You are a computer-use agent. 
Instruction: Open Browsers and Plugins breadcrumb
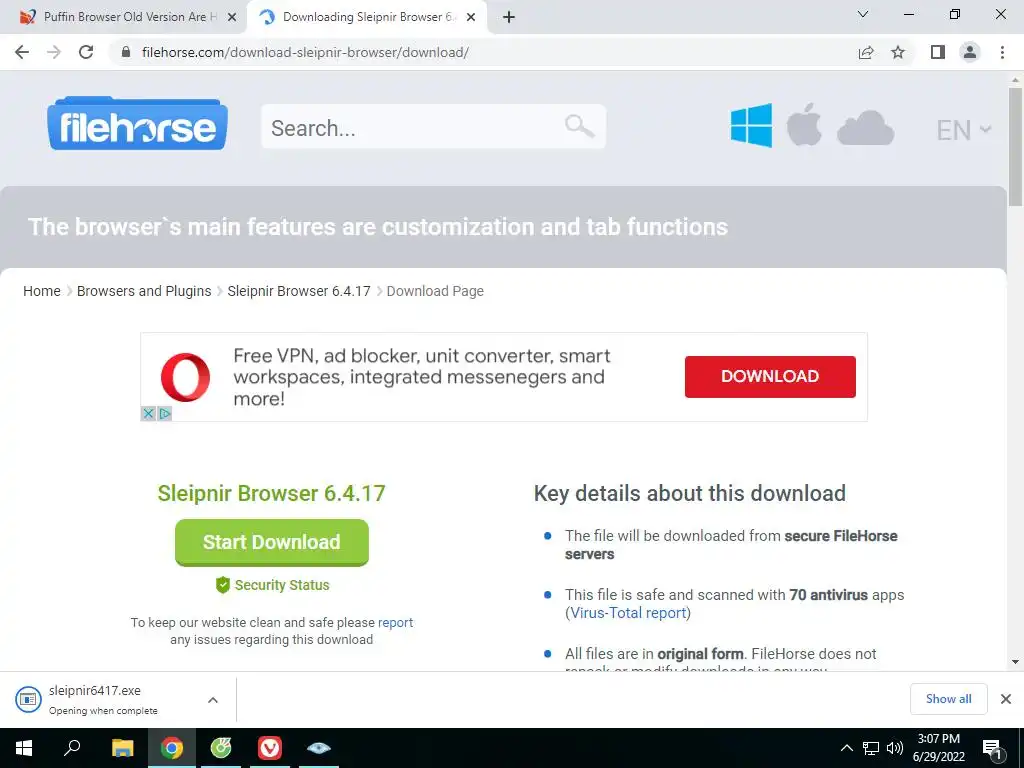(x=144, y=291)
